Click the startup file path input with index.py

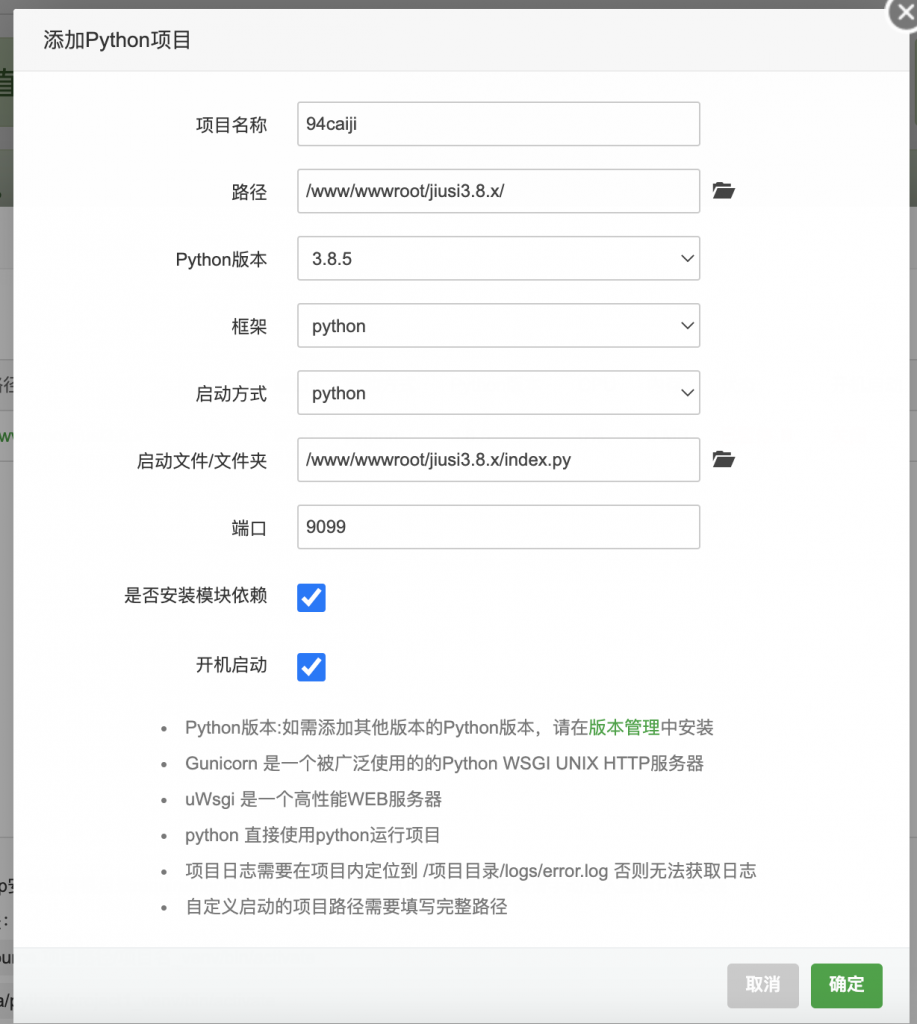point(498,460)
